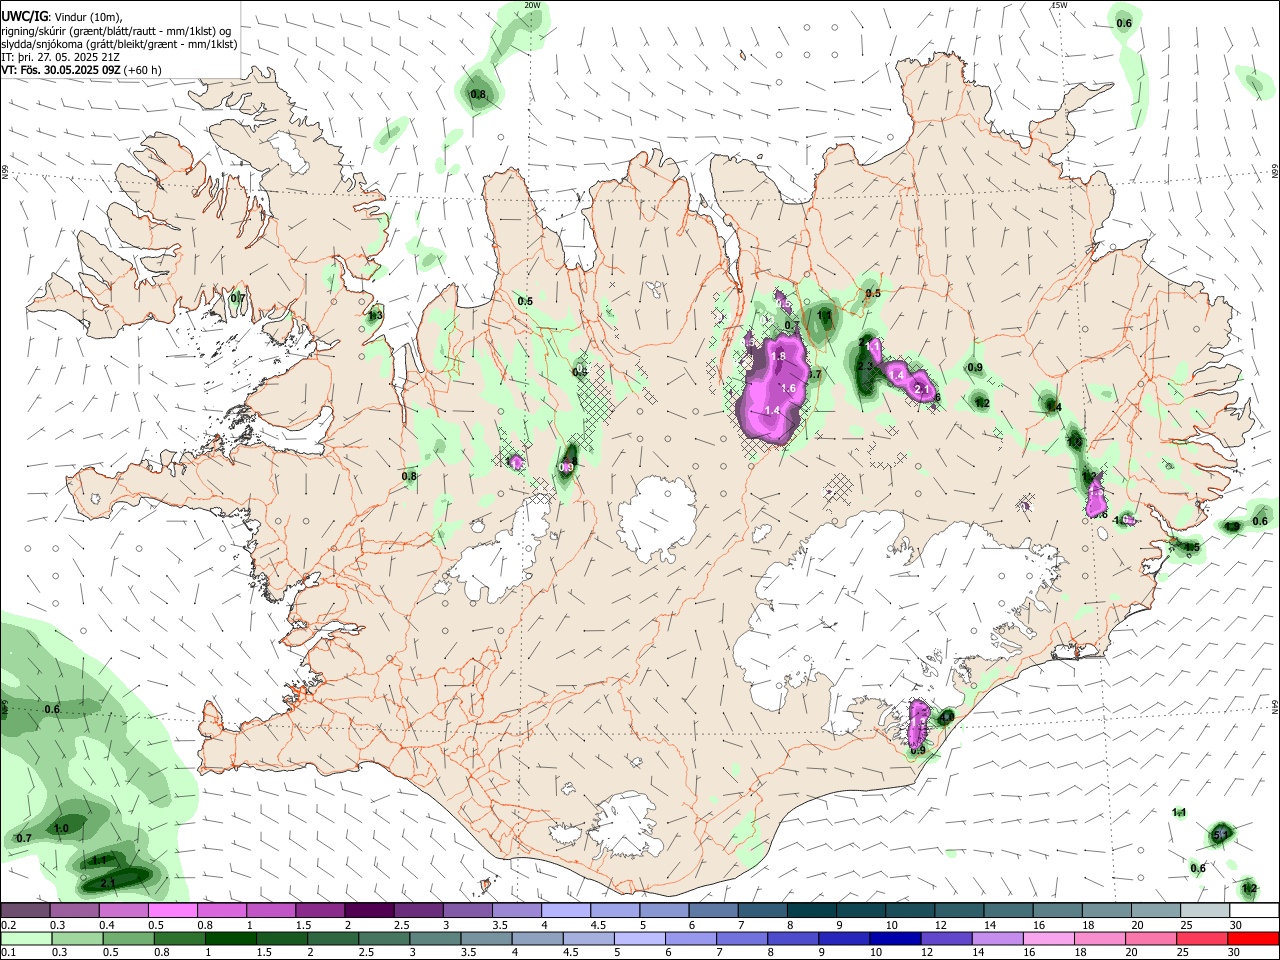Click the '1.6' value in the purple snow area
This screenshot has height=960, width=1280.
787,388
